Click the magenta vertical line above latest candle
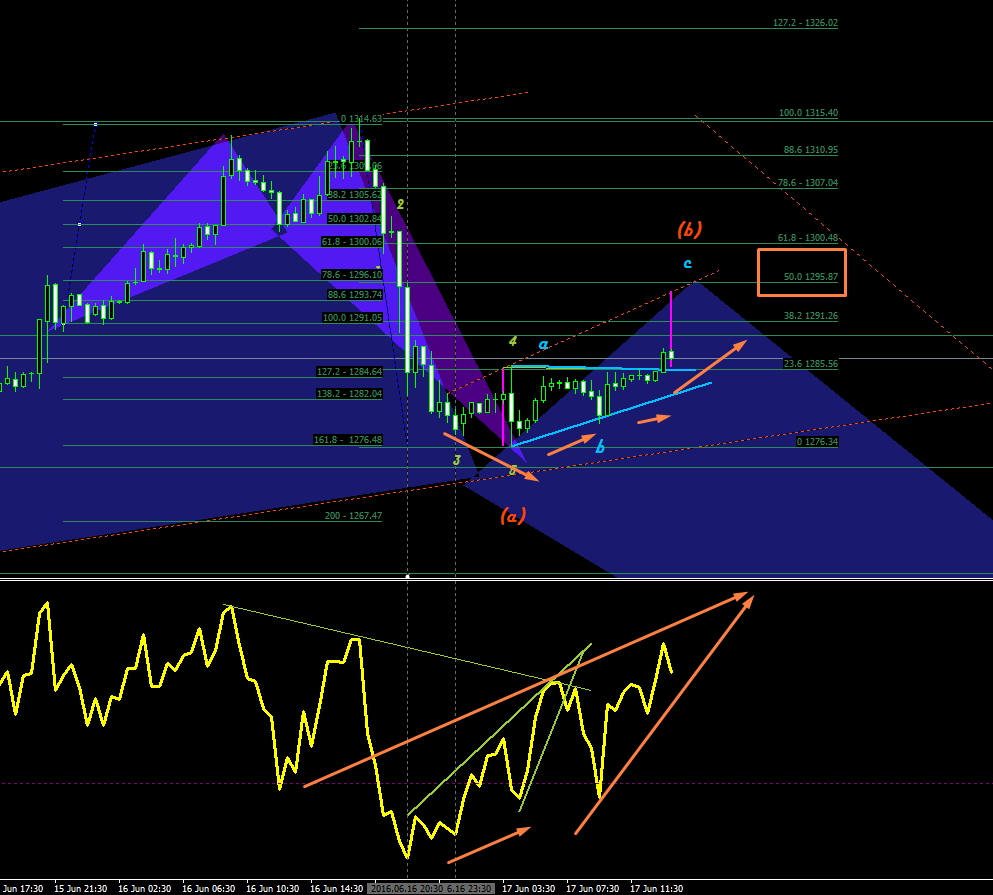 point(671,328)
